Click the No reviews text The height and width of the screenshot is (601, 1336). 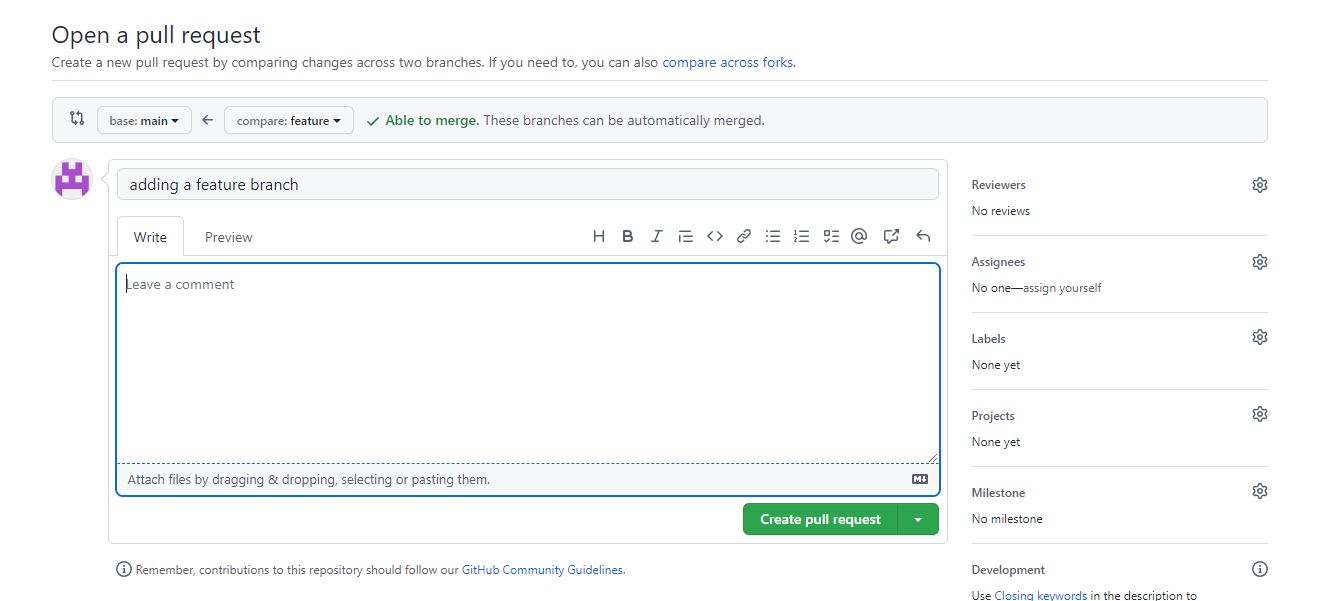[x=1001, y=211]
